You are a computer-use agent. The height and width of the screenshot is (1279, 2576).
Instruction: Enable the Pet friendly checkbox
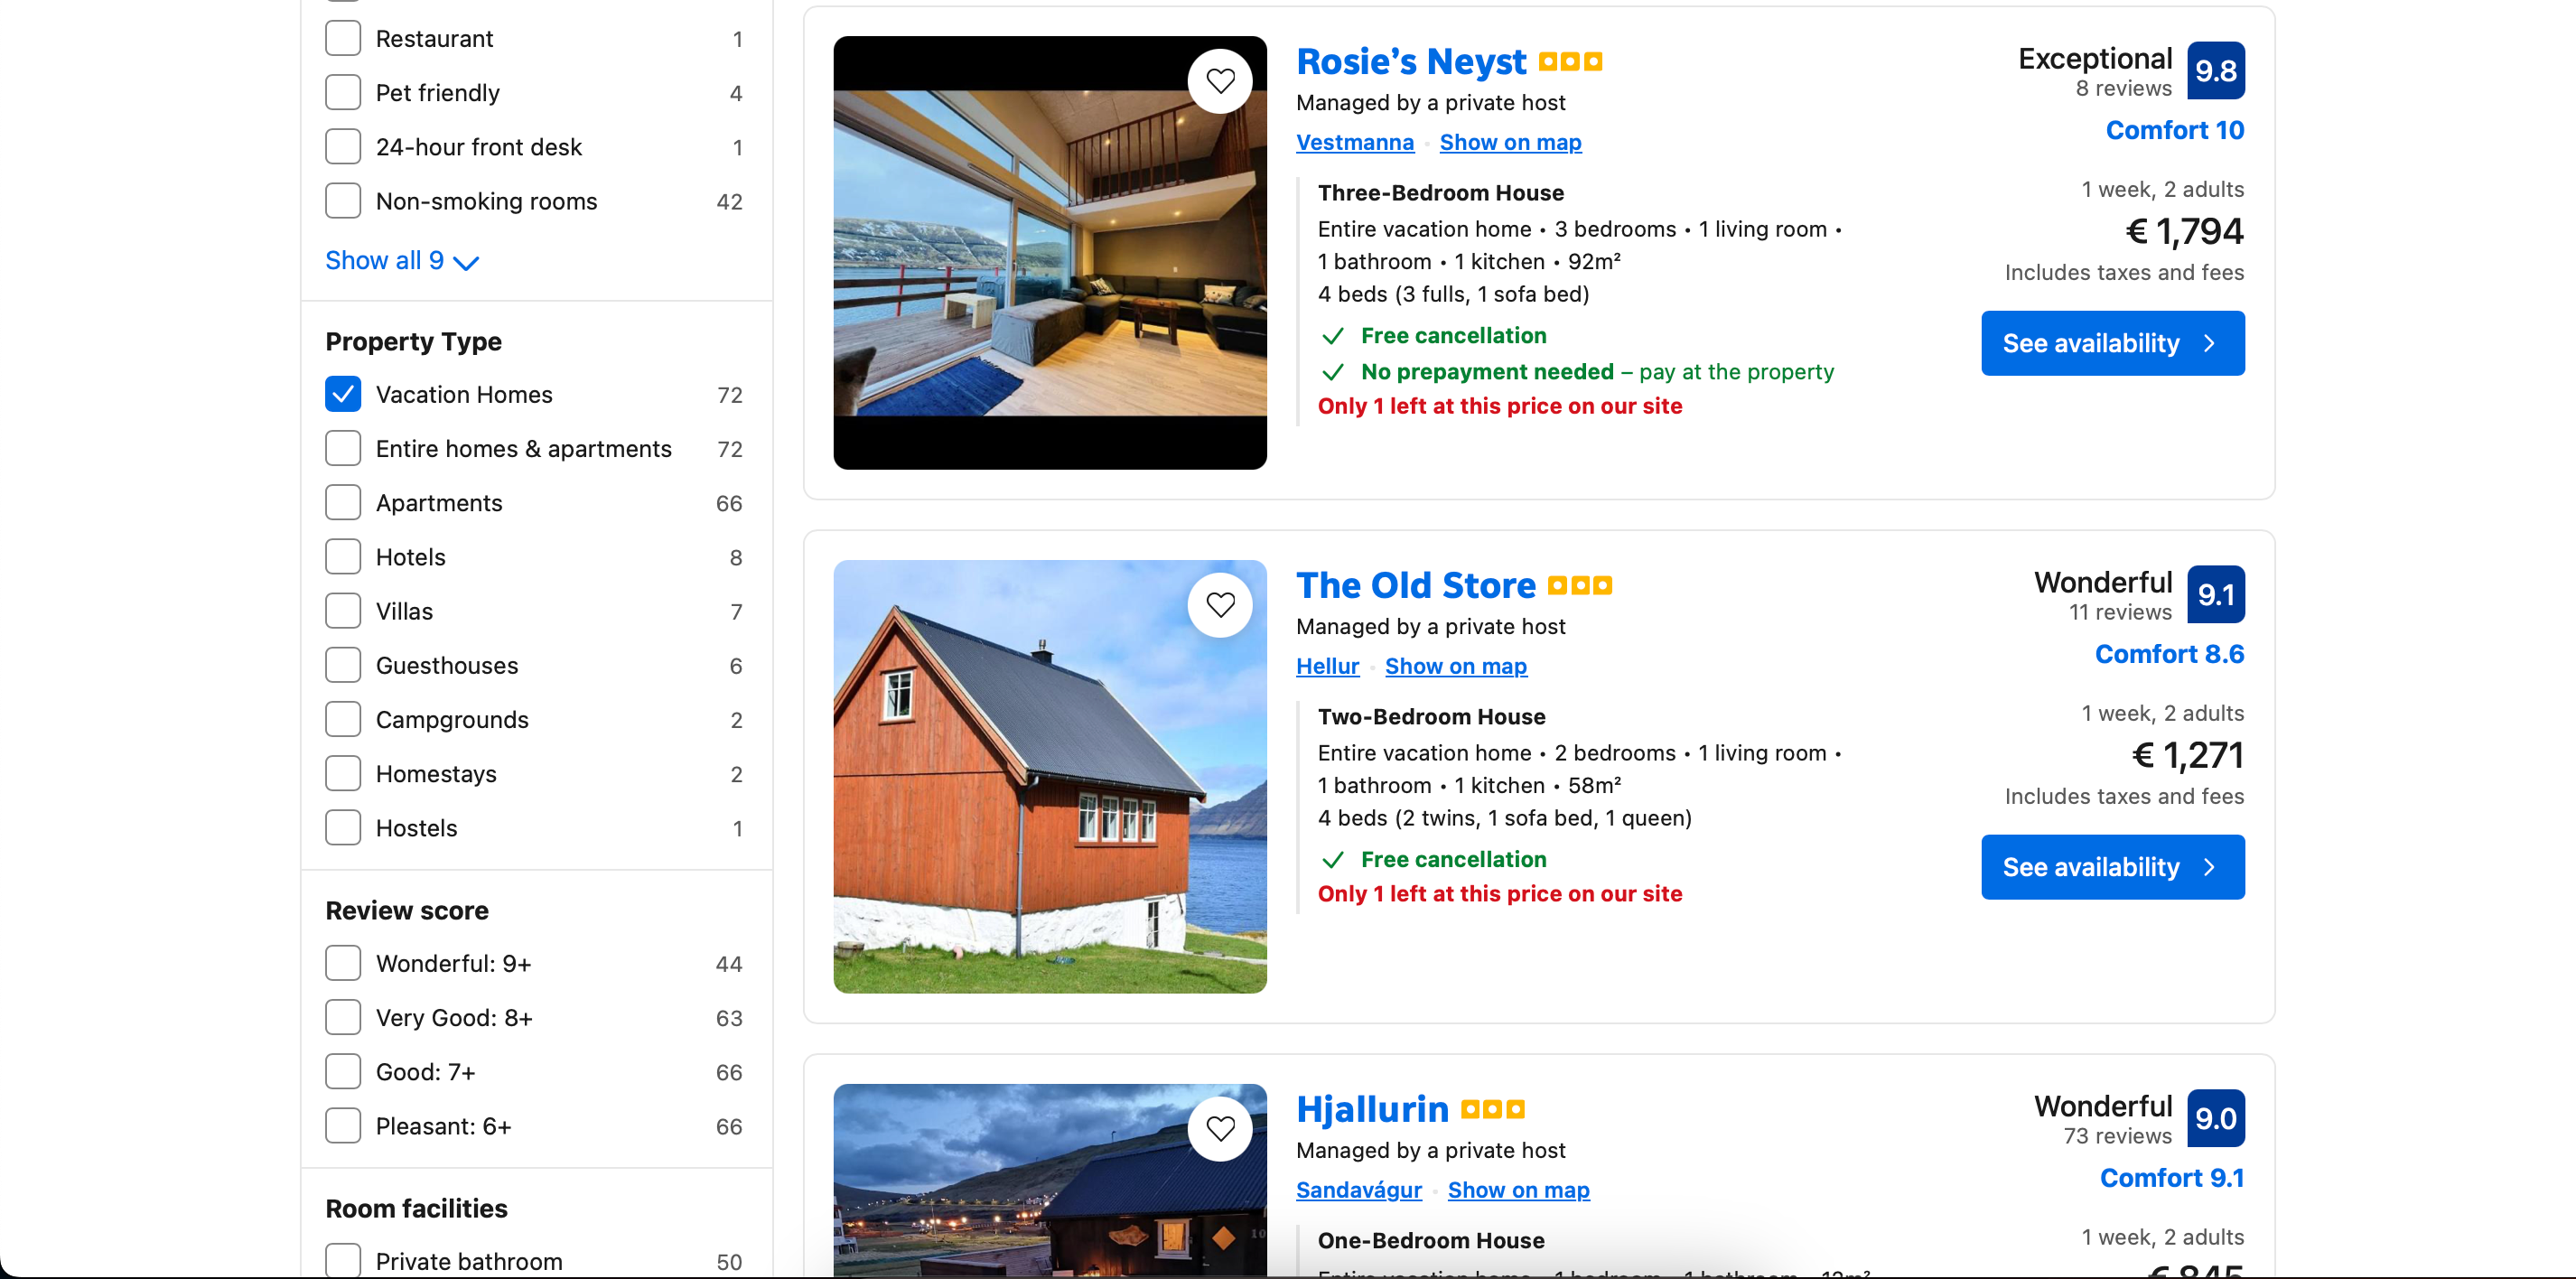[343, 92]
